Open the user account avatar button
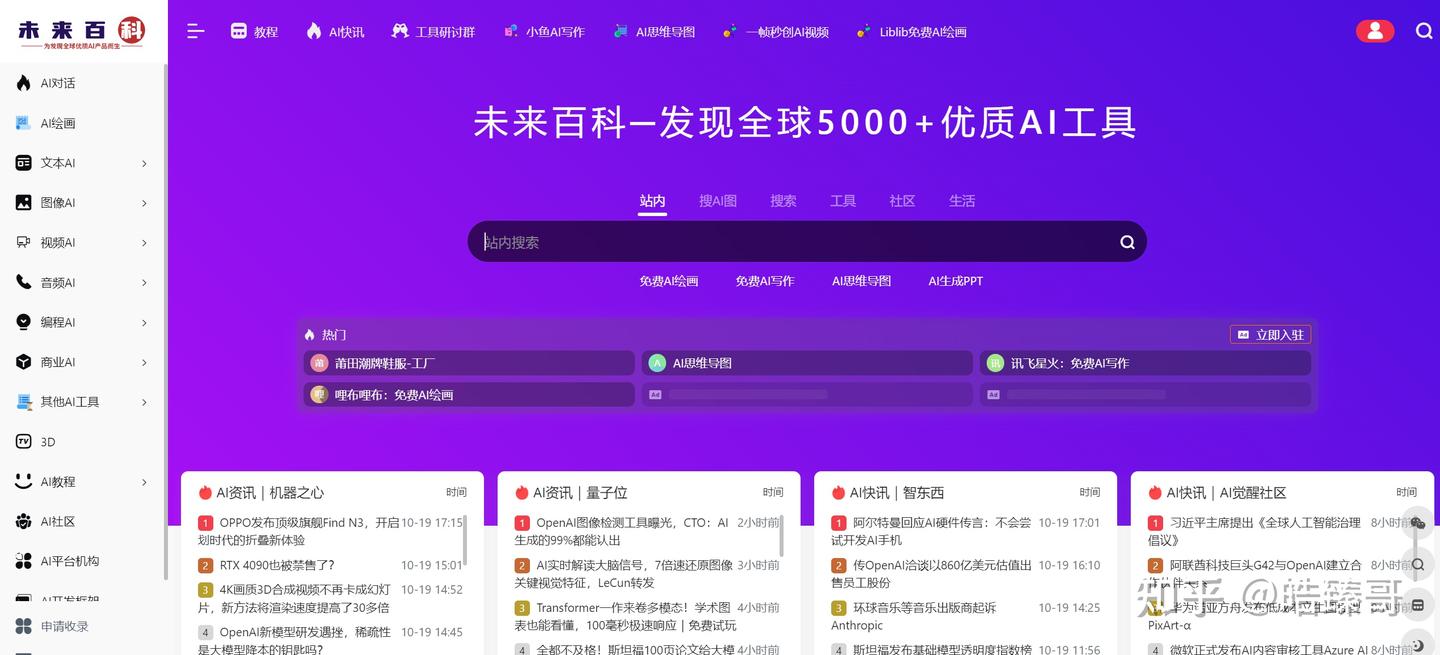The image size is (1440, 655). pos(1375,31)
